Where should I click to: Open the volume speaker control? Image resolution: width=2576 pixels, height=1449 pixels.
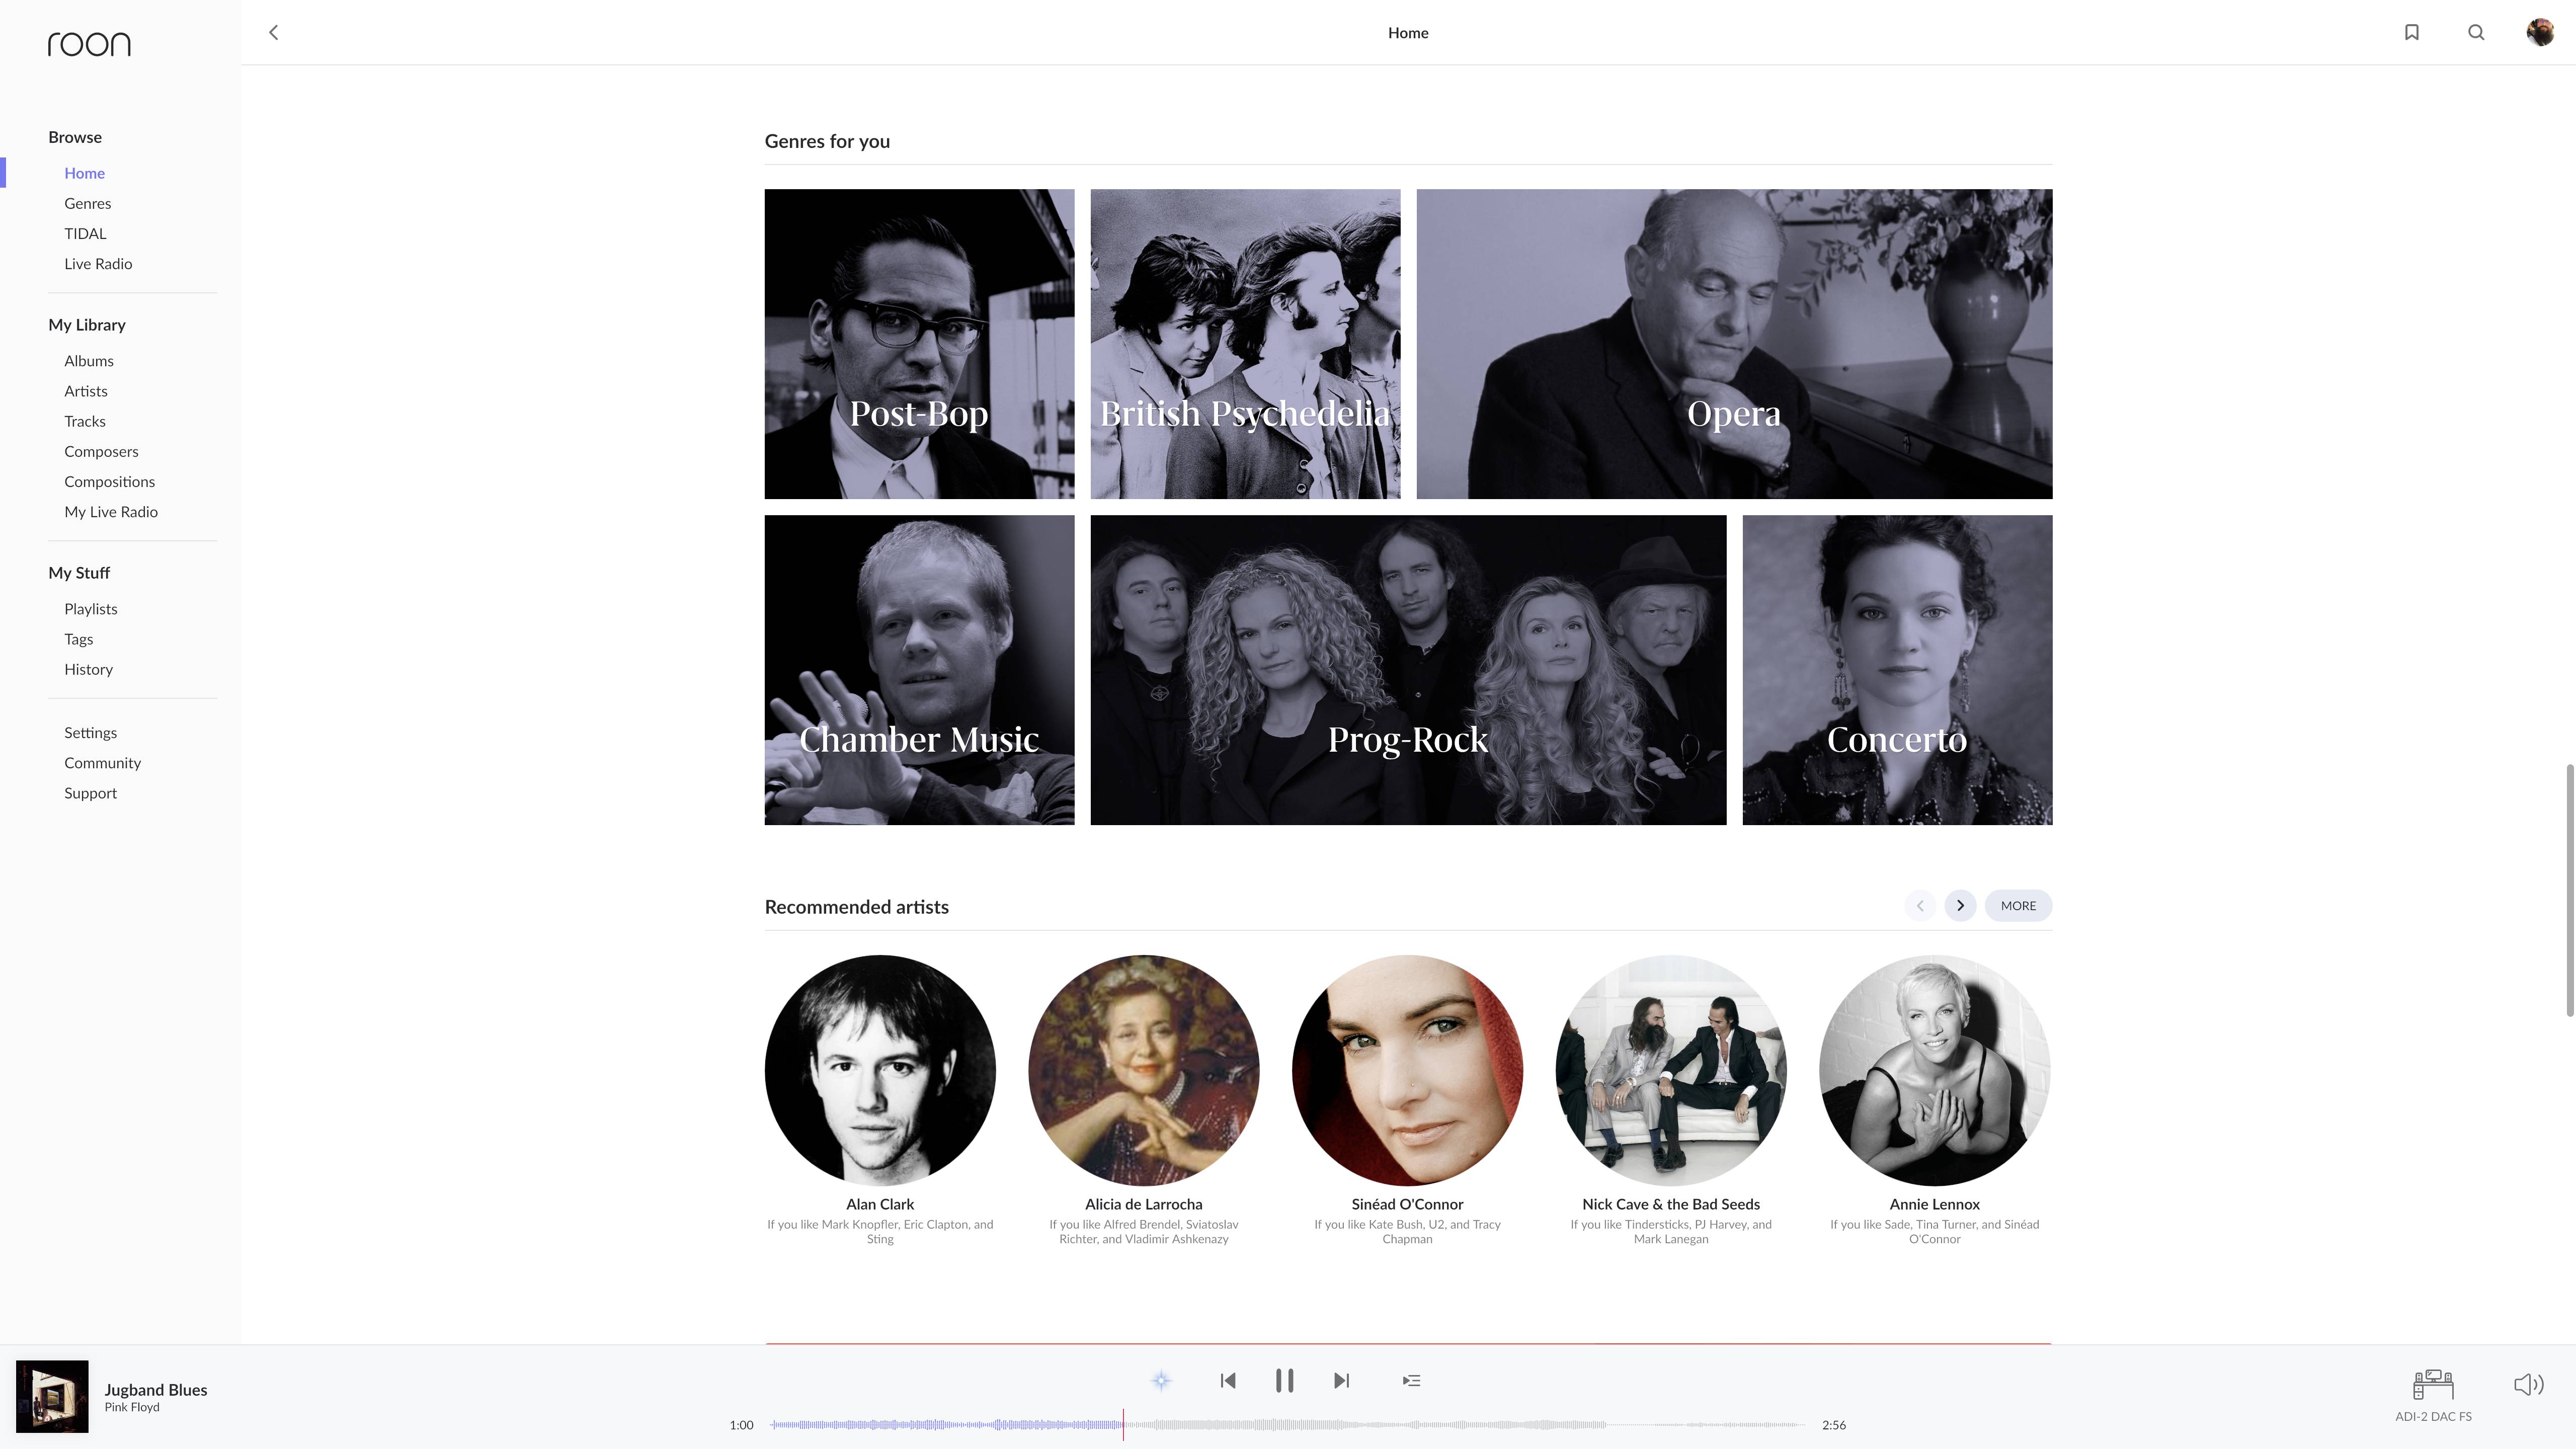coord(2529,1384)
